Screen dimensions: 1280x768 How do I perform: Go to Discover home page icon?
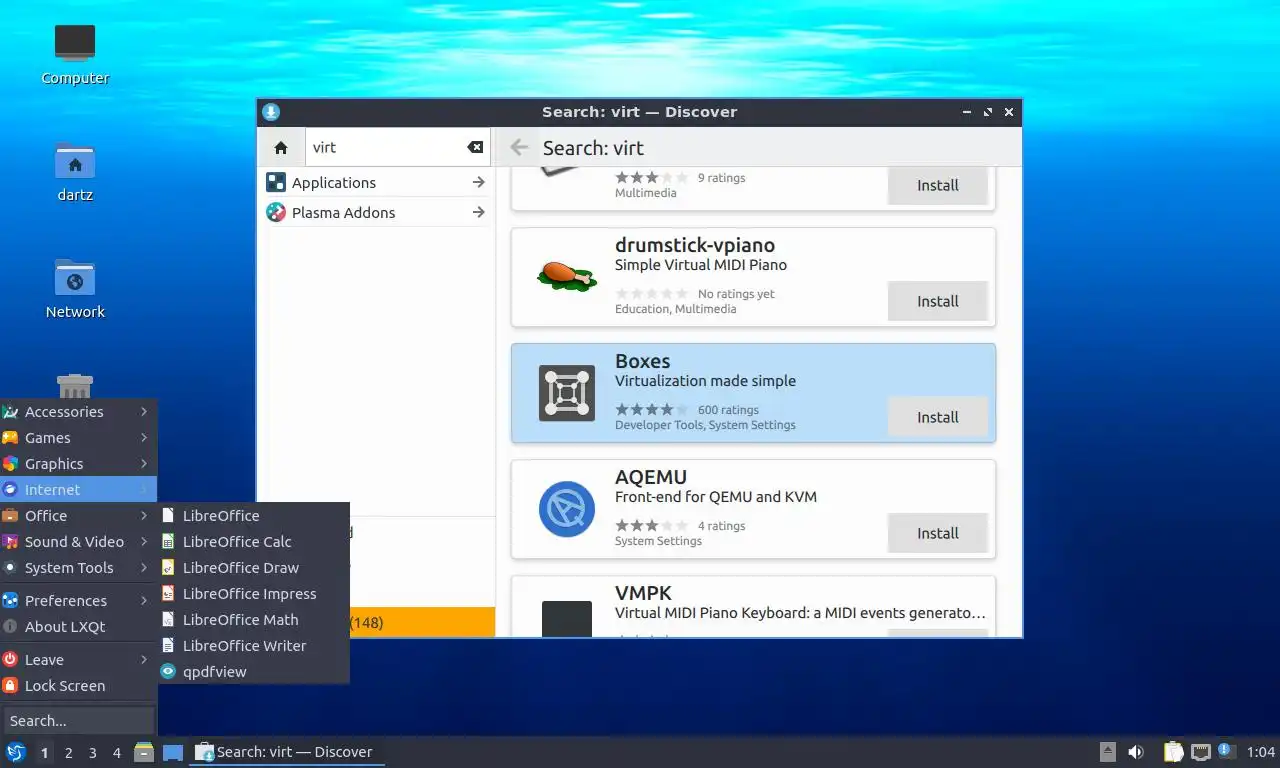[x=281, y=147]
